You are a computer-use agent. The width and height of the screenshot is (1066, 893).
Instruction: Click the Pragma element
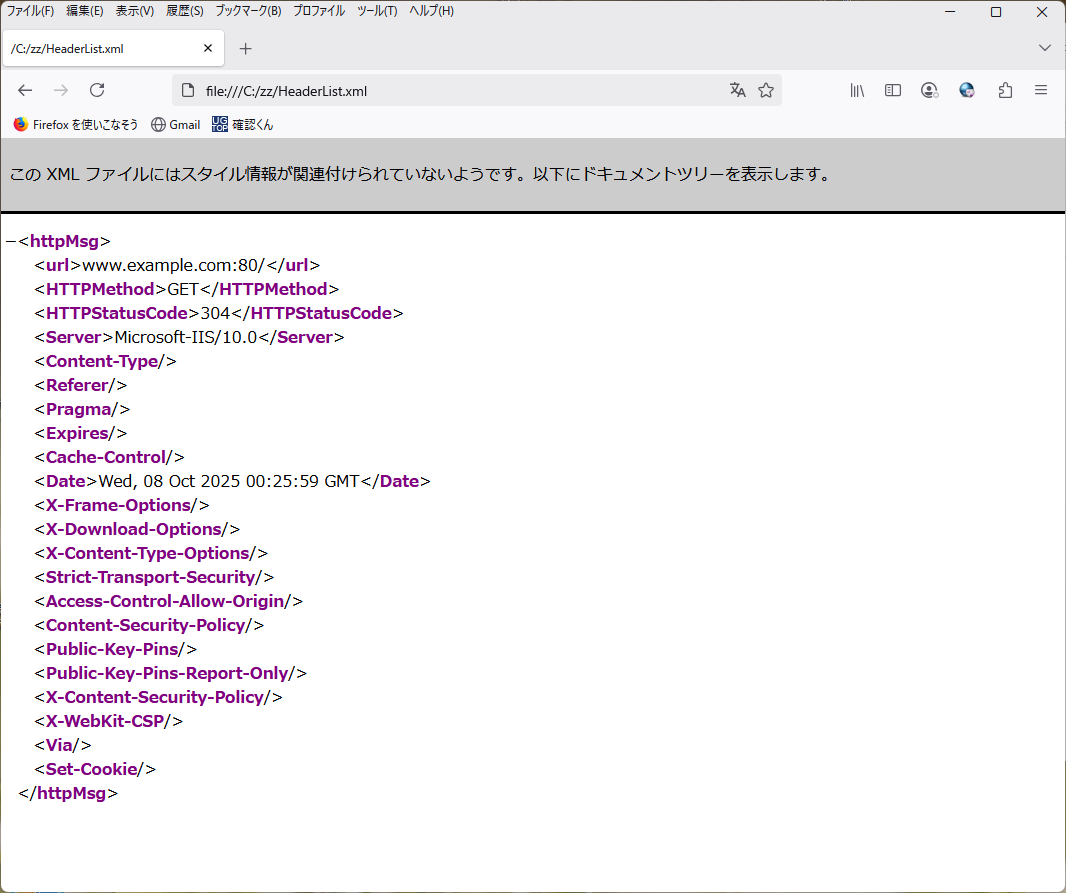click(82, 409)
